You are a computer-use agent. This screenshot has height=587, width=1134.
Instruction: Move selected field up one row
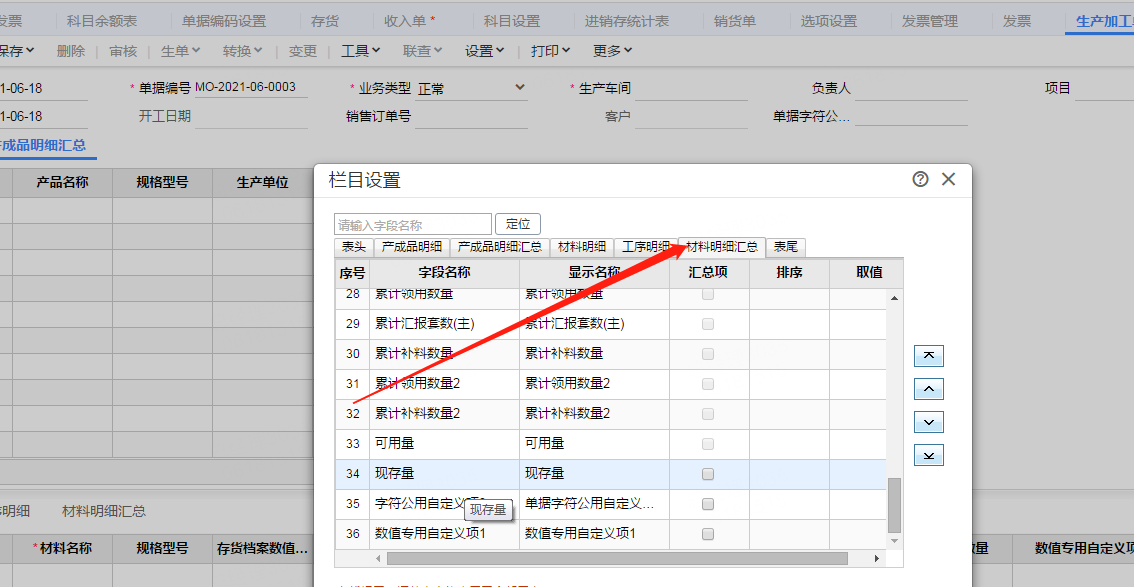[929, 389]
